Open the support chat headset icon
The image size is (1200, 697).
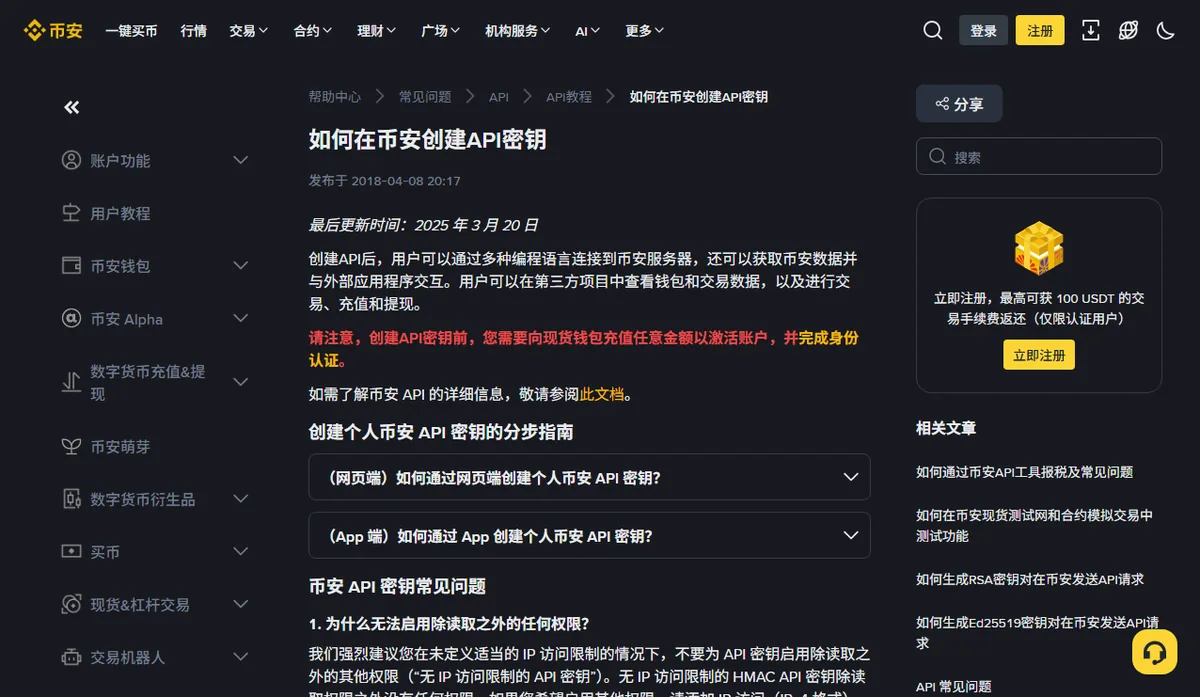click(1154, 652)
